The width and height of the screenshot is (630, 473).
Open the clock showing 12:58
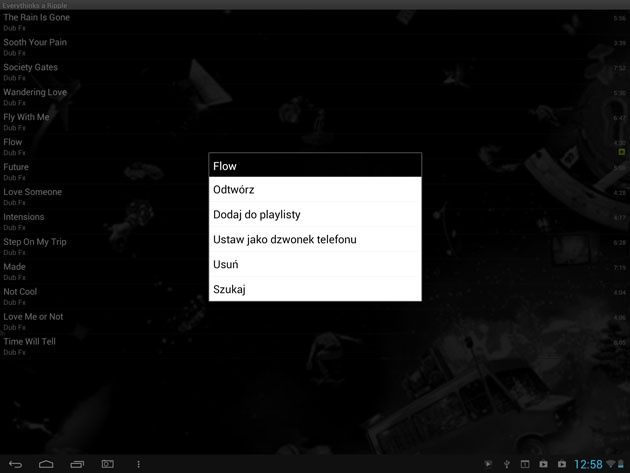[x=588, y=465]
